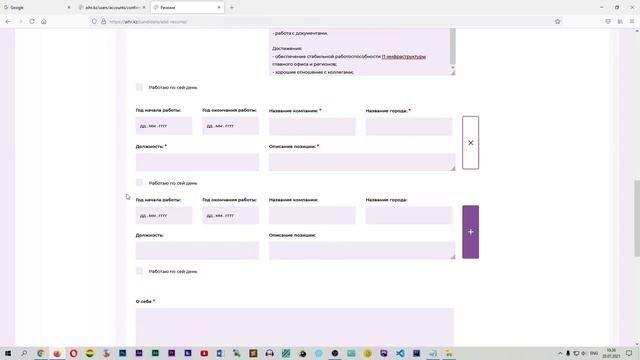Click the tray input language indicator
This screenshot has width=640, height=360.
[x=594, y=353]
